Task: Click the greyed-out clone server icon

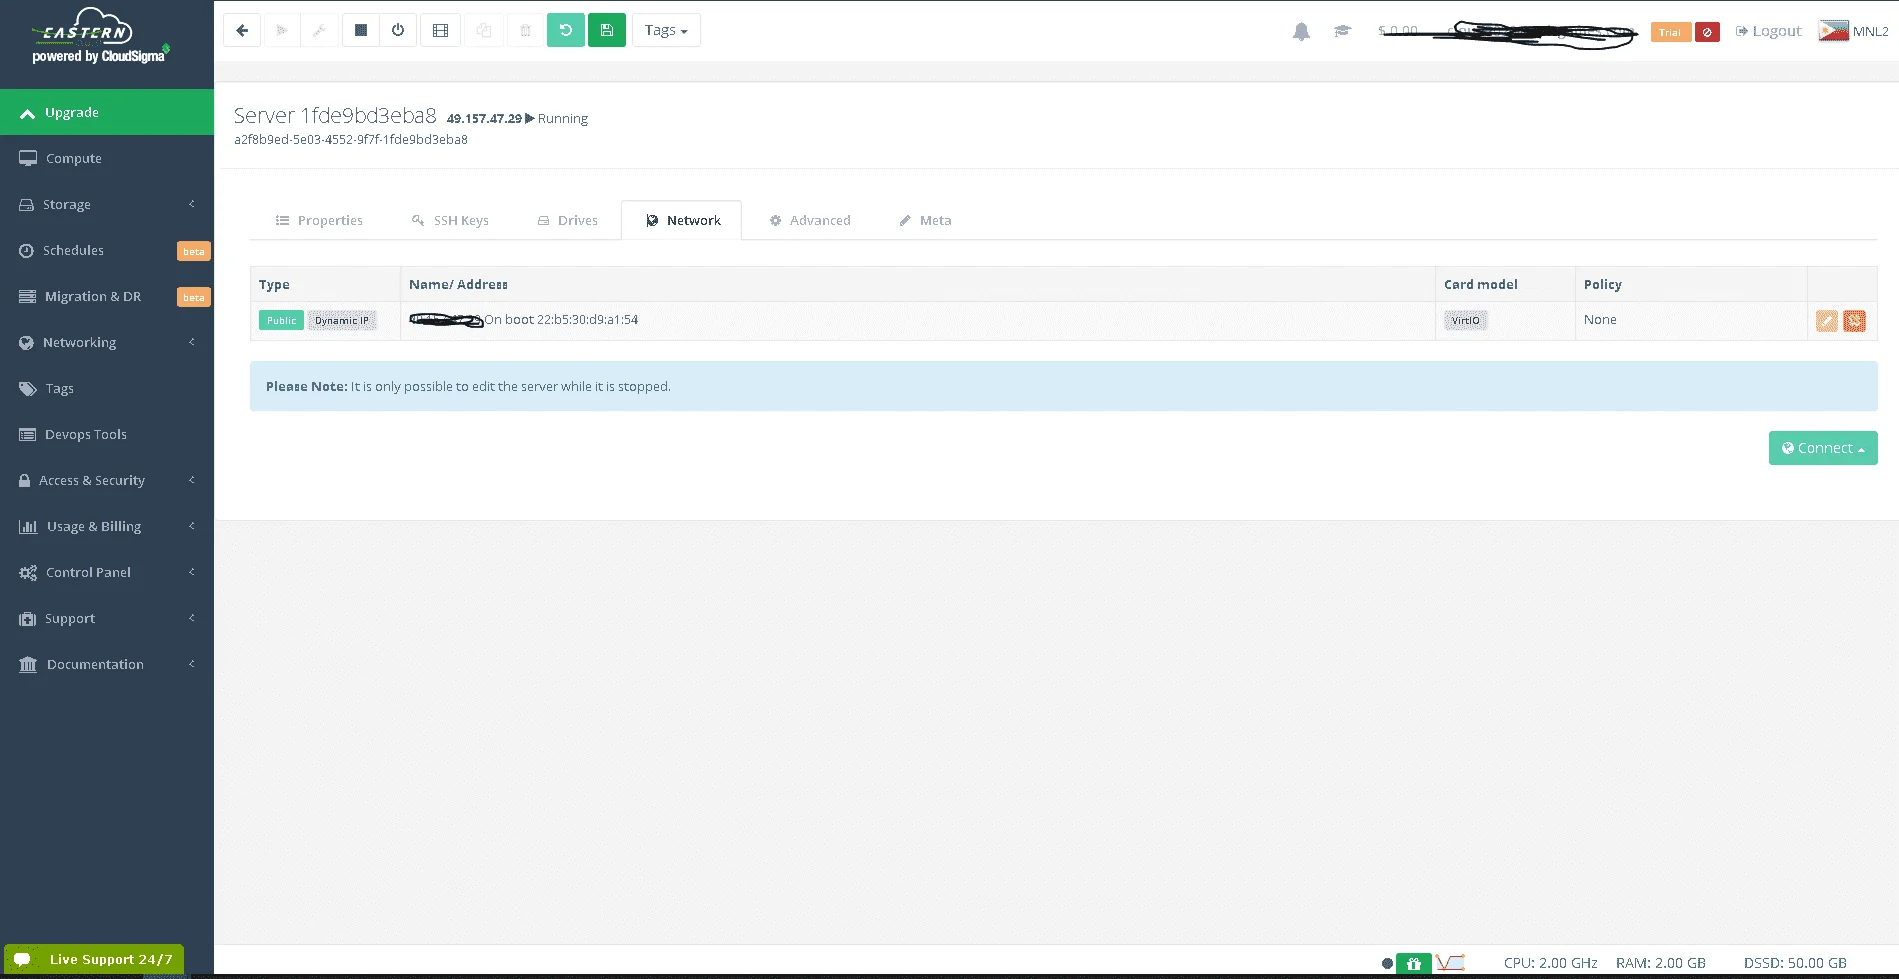Action: [x=484, y=30]
